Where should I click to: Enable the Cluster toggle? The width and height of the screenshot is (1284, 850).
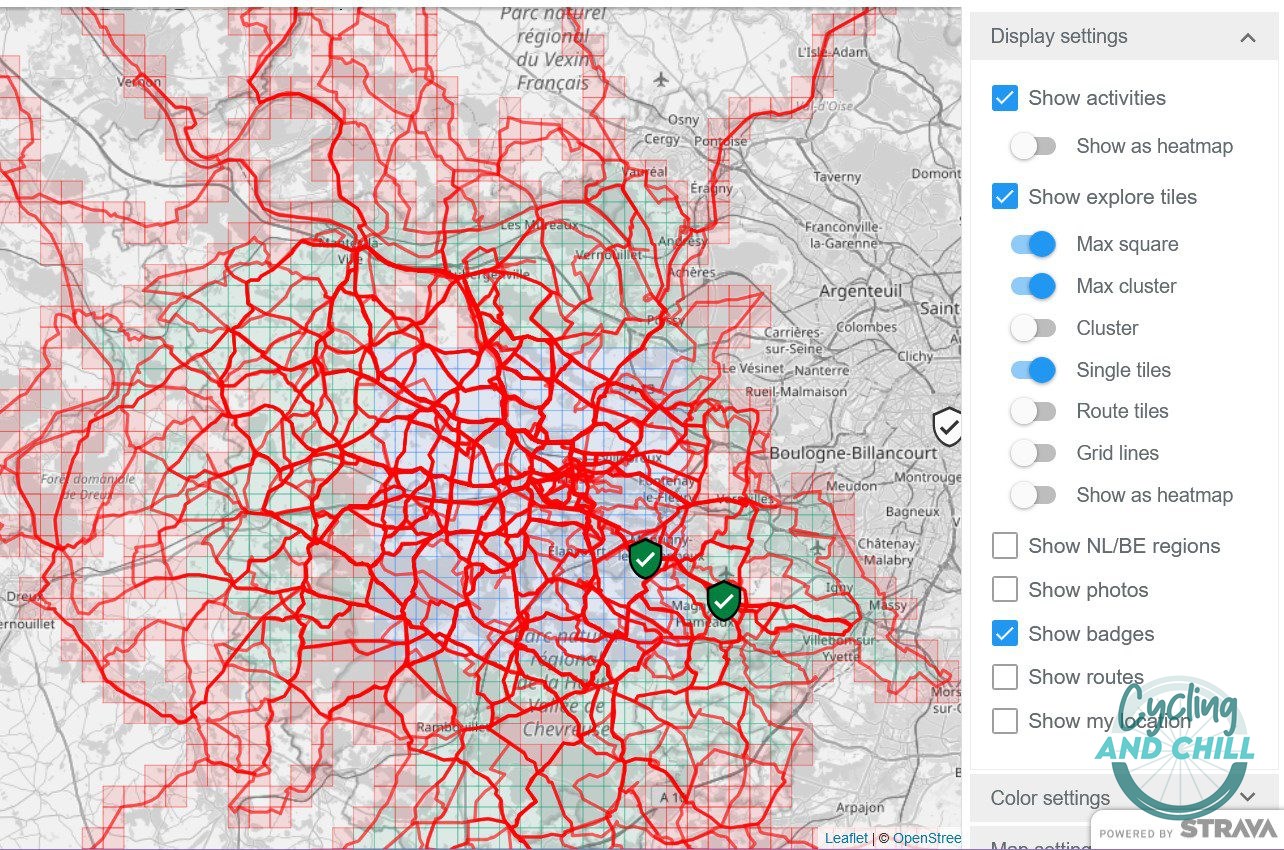point(1034,328)
